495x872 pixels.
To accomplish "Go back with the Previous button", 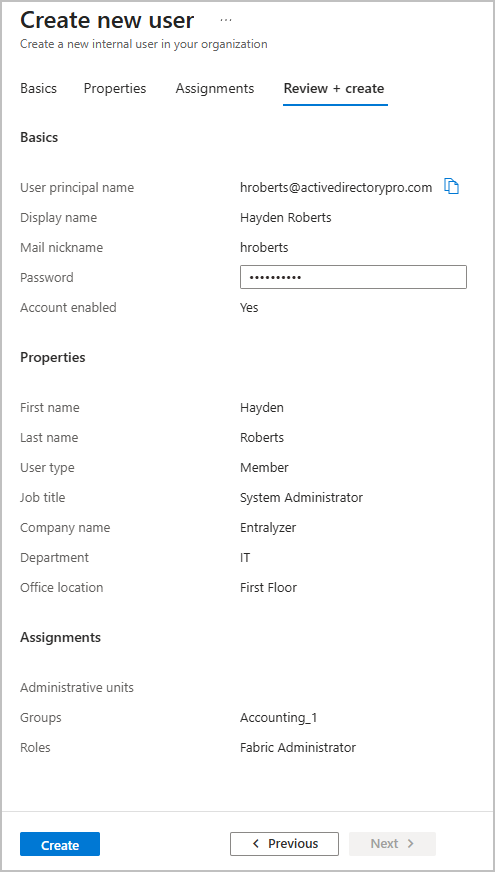I will click(x=284, y=844).
